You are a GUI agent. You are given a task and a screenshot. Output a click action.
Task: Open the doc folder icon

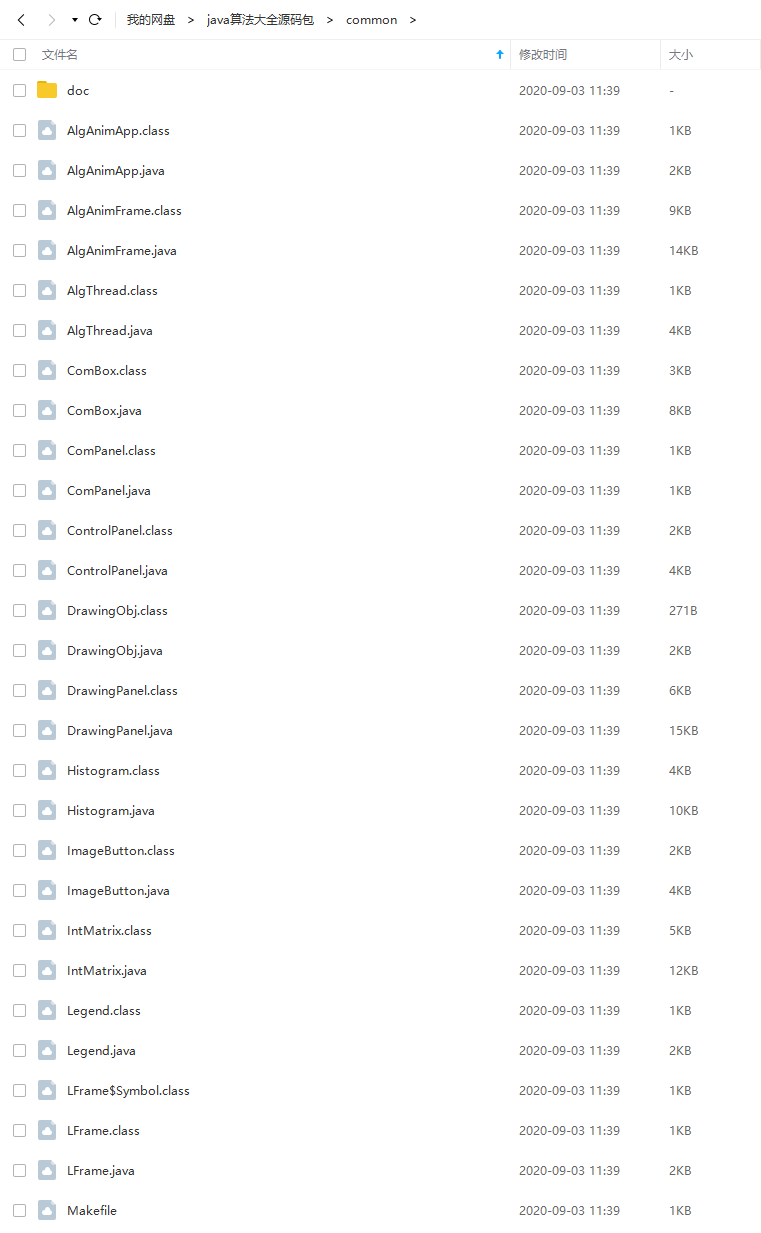[x=47, y=90]
